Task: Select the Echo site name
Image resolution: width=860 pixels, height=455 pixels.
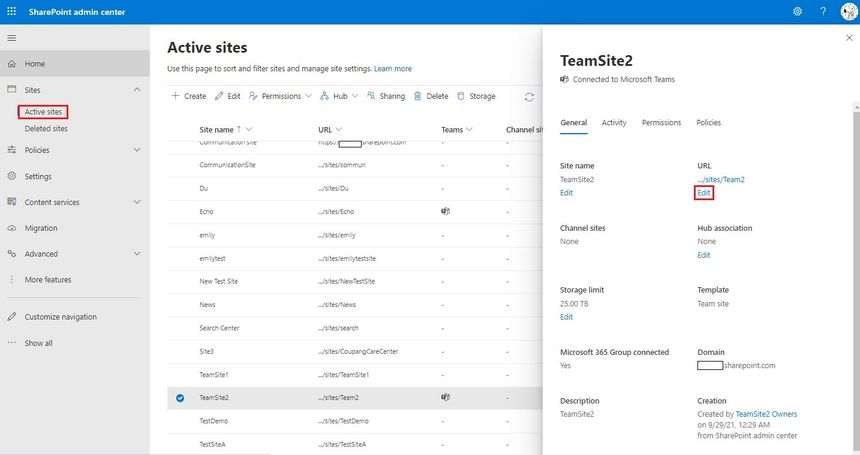Action: pyautogui.click(x=206, y=212)
